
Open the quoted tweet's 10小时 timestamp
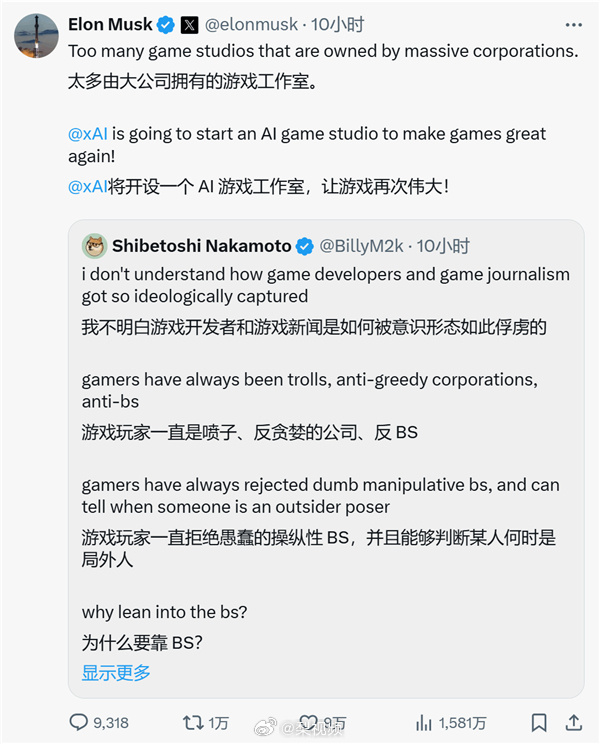pos(443,246)
